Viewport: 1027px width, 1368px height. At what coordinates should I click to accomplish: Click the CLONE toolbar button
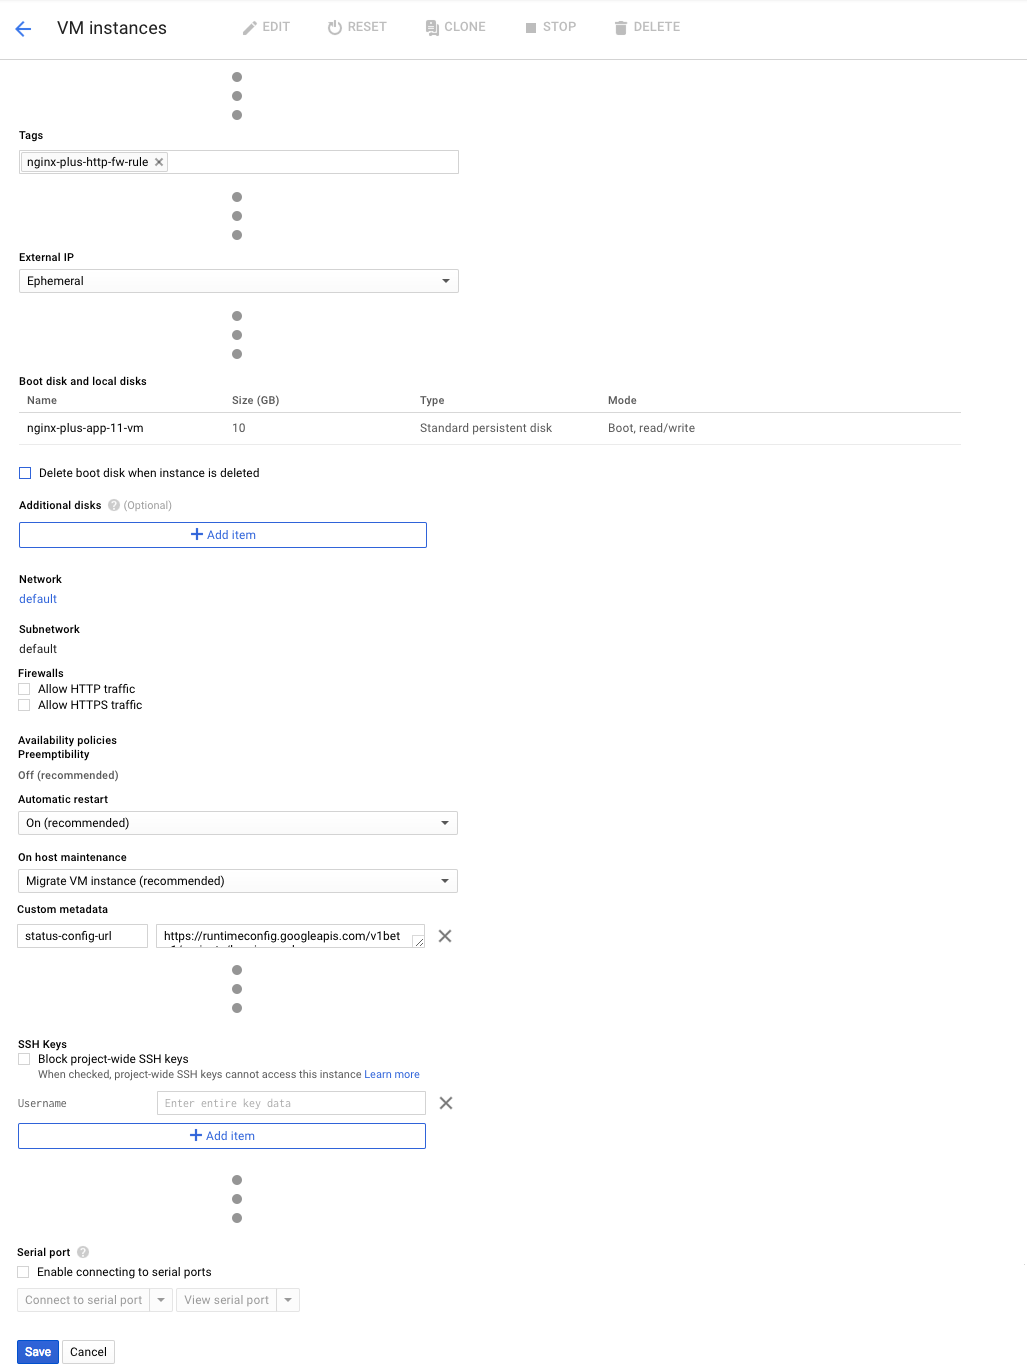(456, 27)
